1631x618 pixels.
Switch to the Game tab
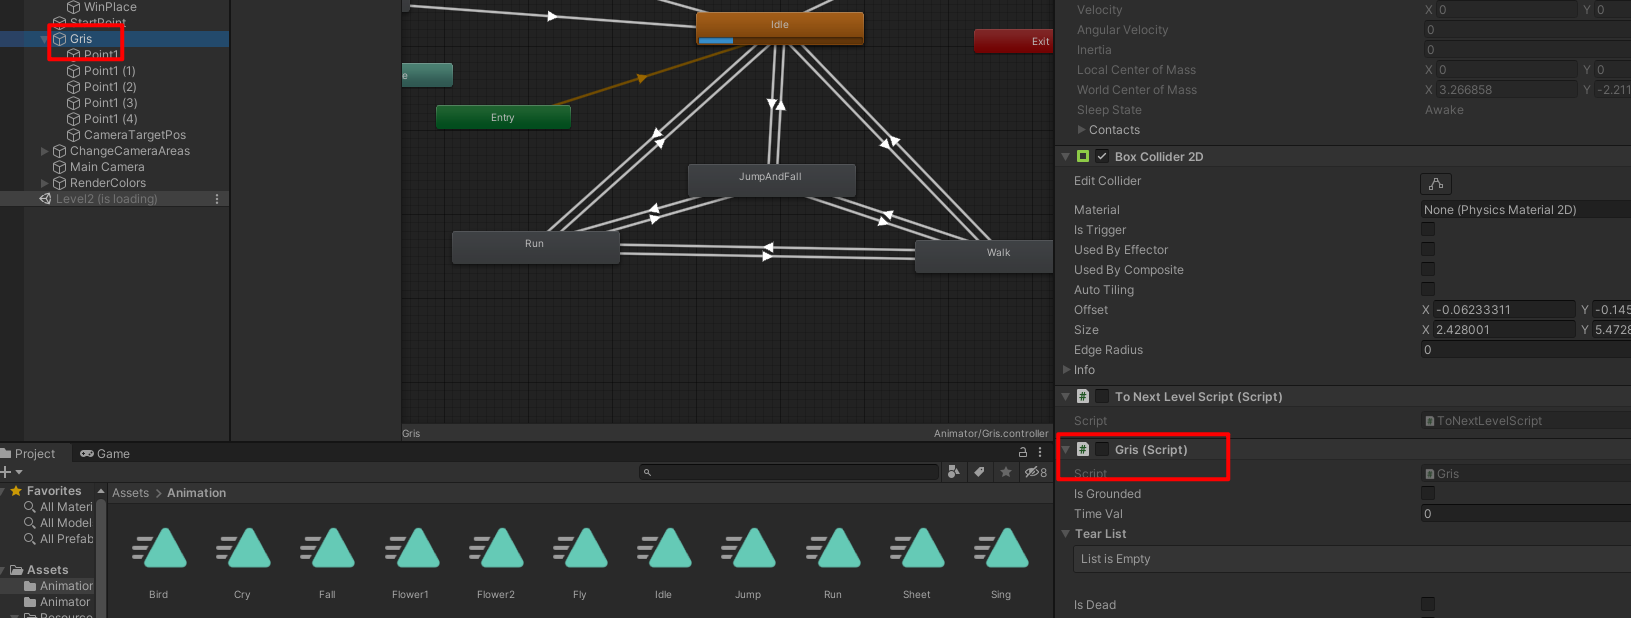coord(105,454)
